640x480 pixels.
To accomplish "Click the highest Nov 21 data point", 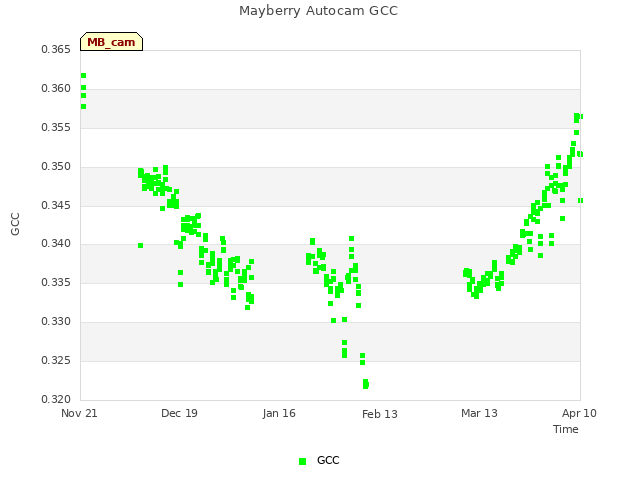I will [x=83, y=76].
